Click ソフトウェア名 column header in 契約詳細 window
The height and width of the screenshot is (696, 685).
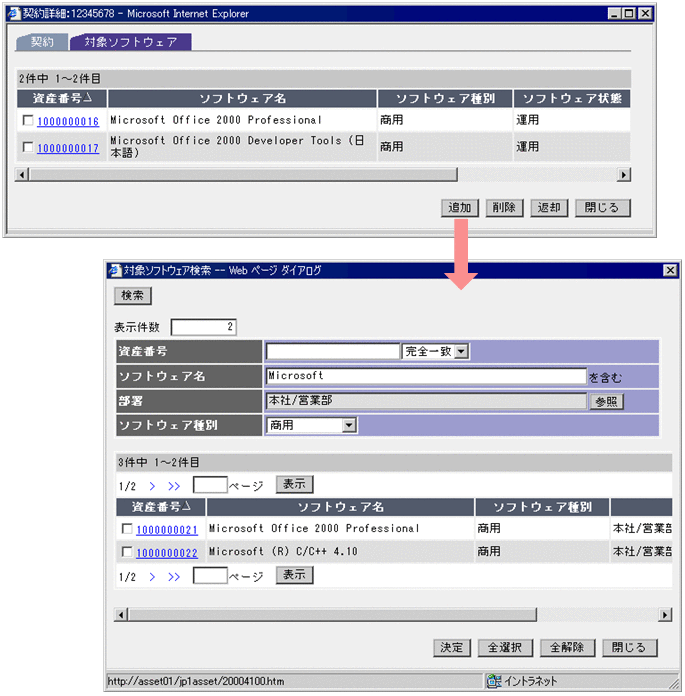(x=242, y=98)
